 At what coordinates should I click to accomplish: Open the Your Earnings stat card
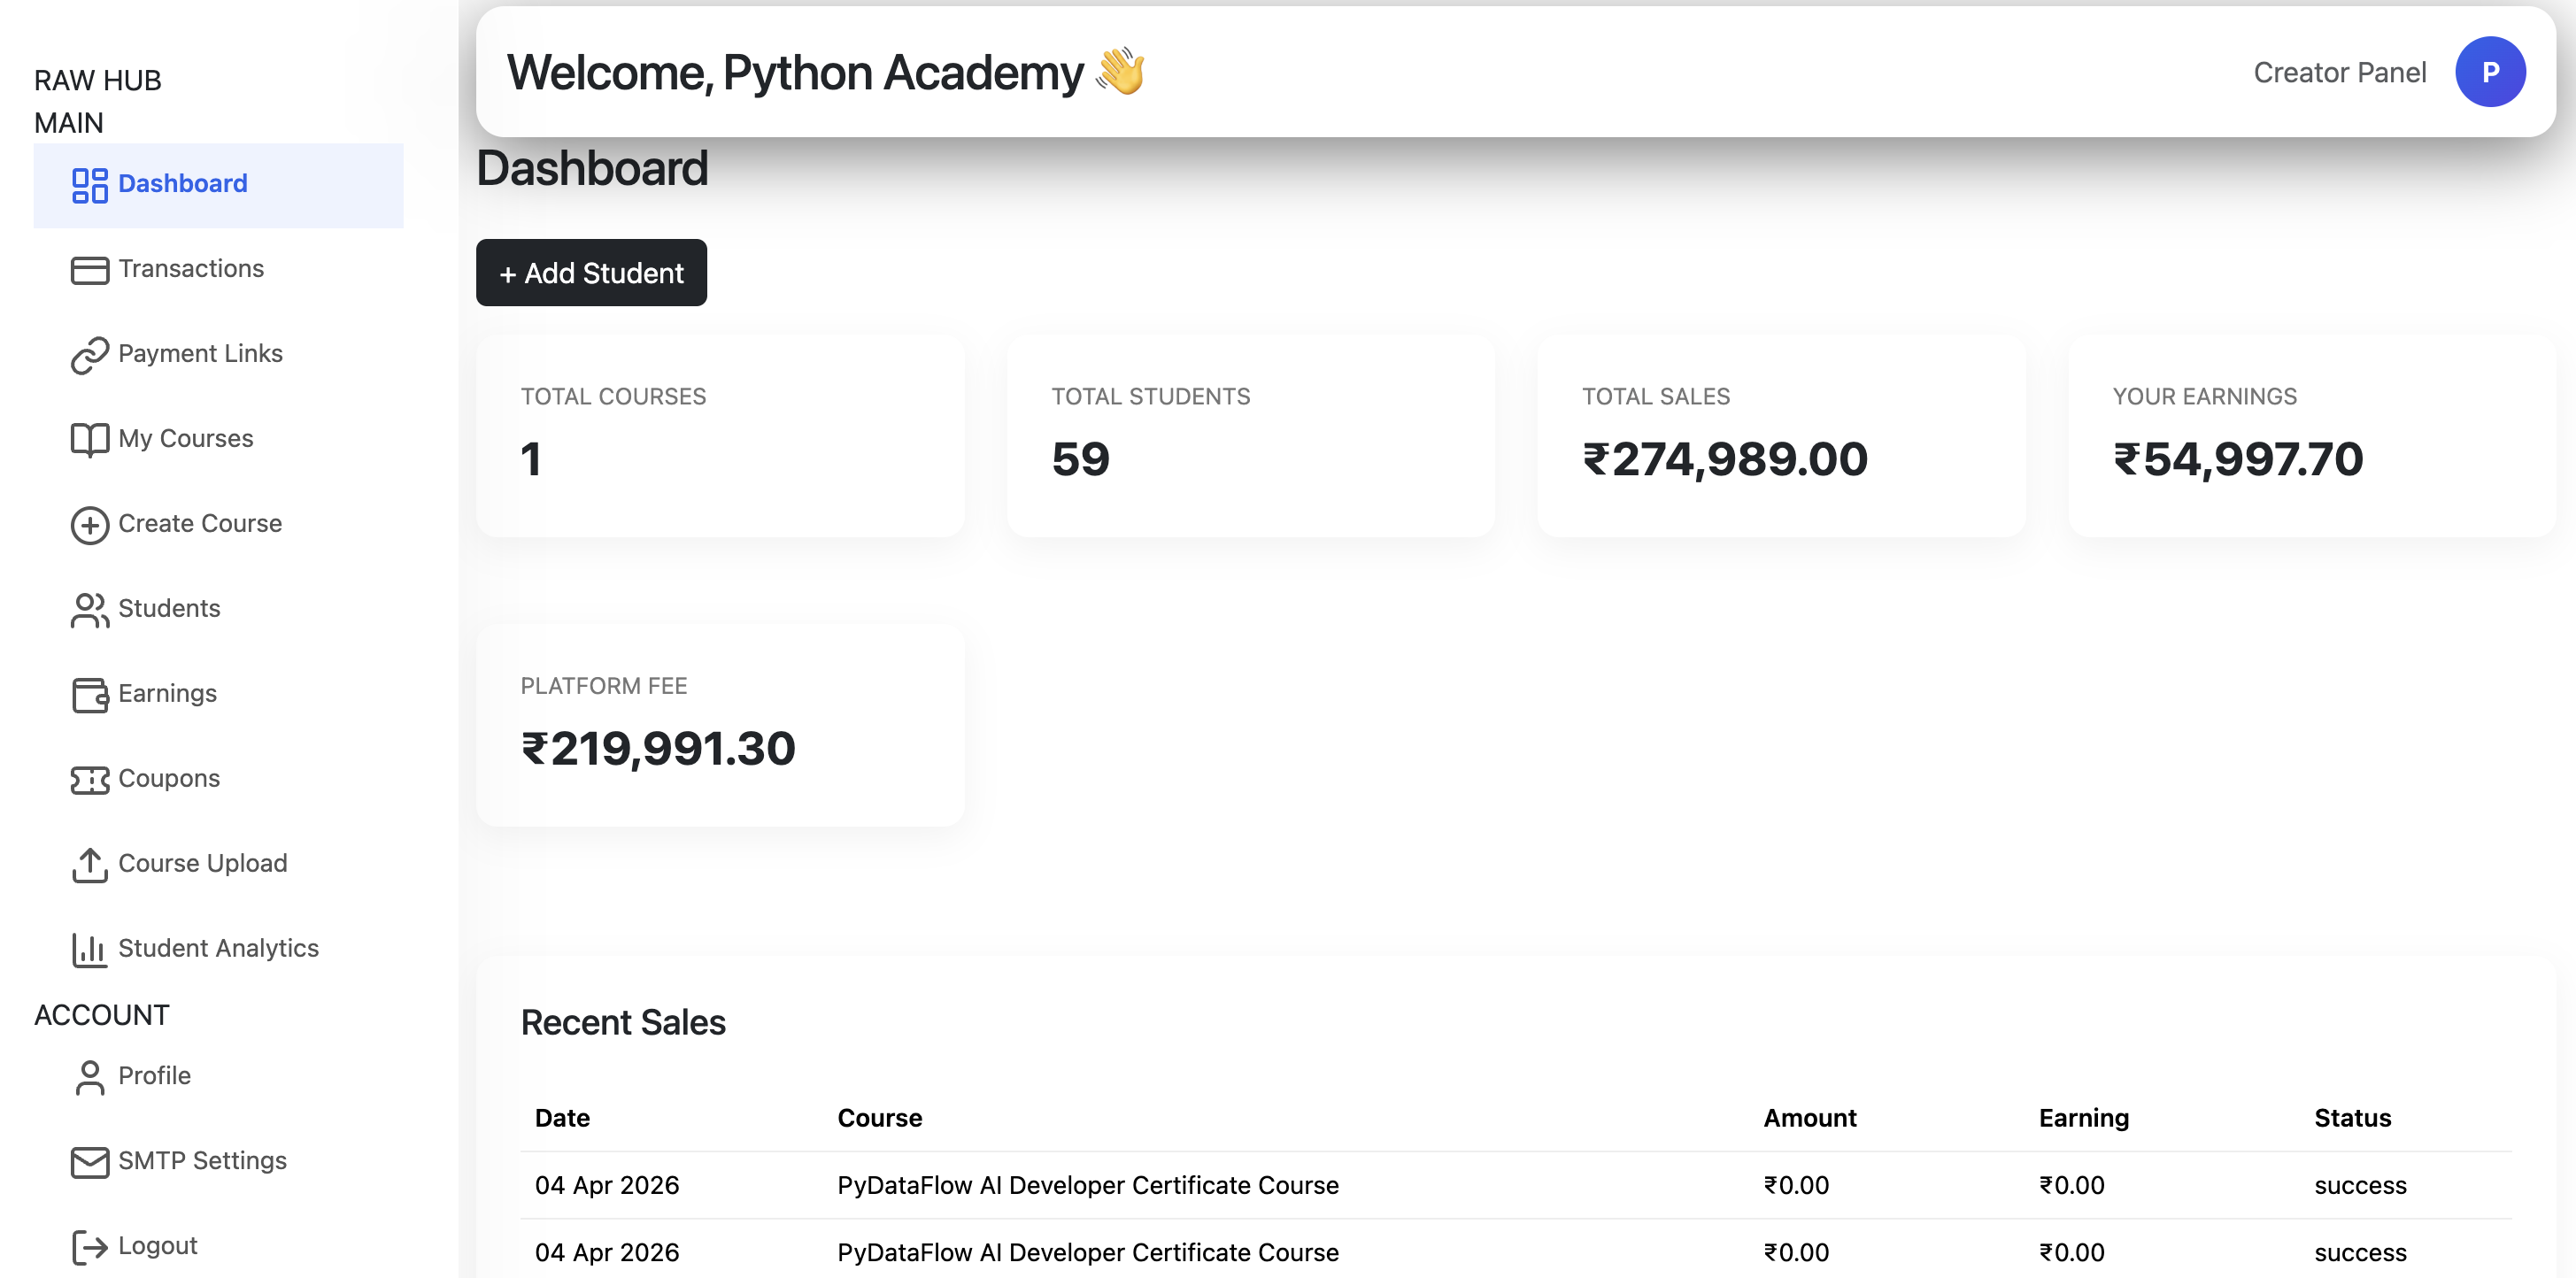[x=2310, y=436]
